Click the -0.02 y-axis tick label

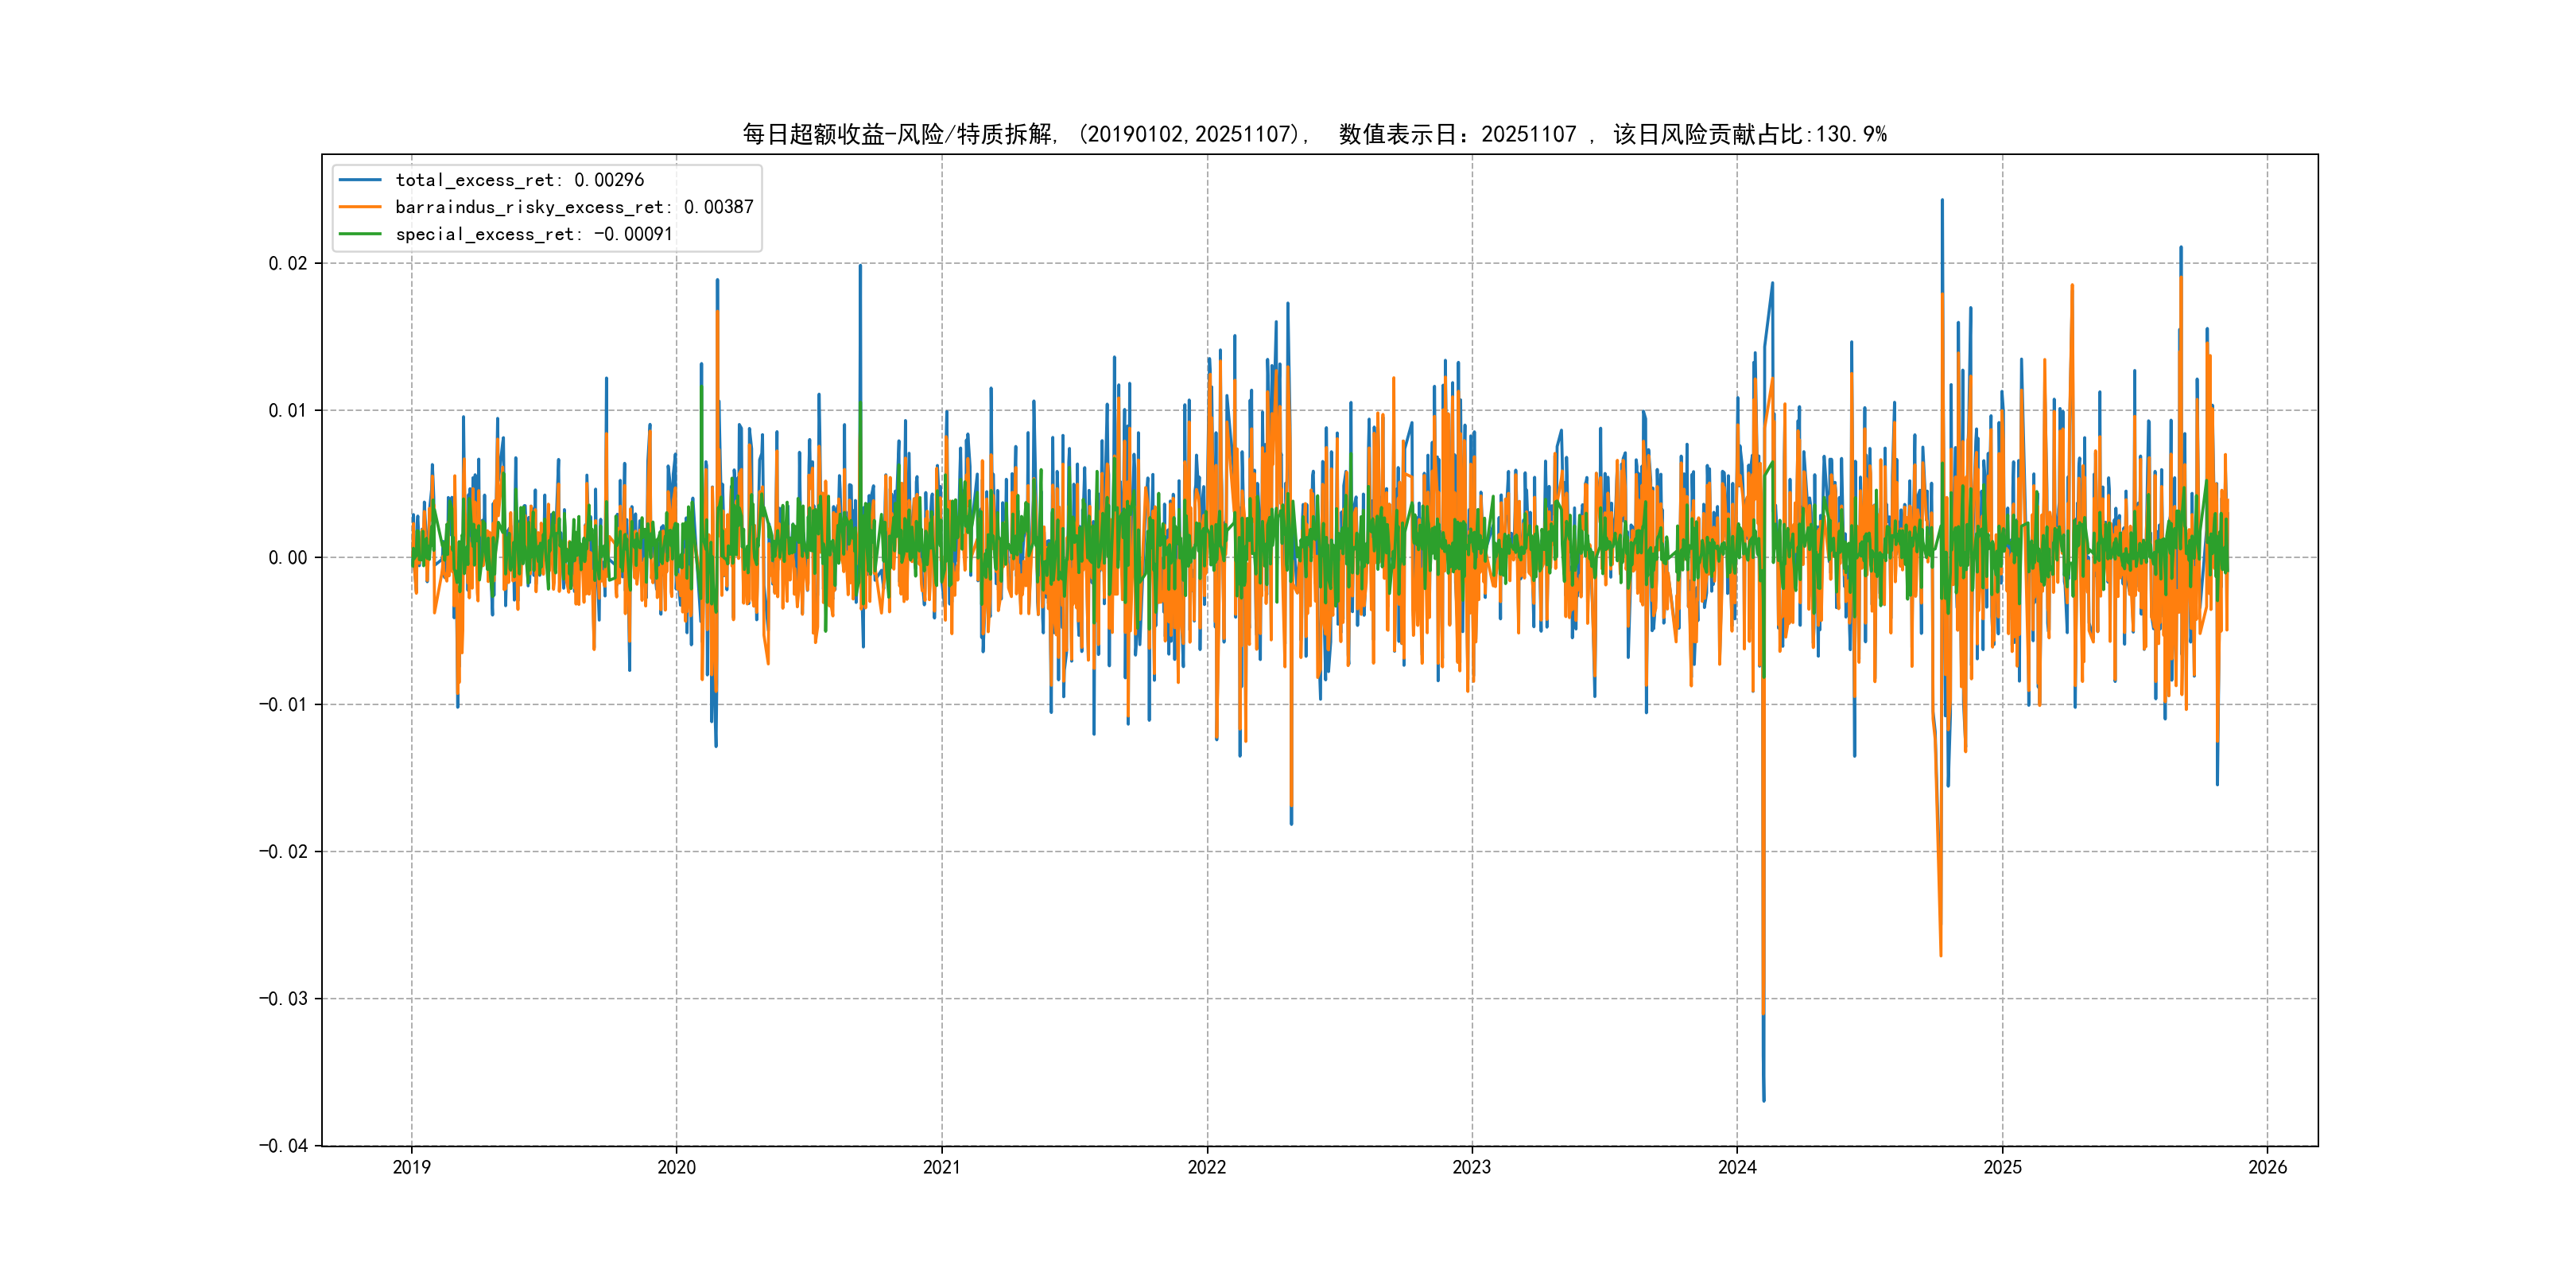click(283, 852)
